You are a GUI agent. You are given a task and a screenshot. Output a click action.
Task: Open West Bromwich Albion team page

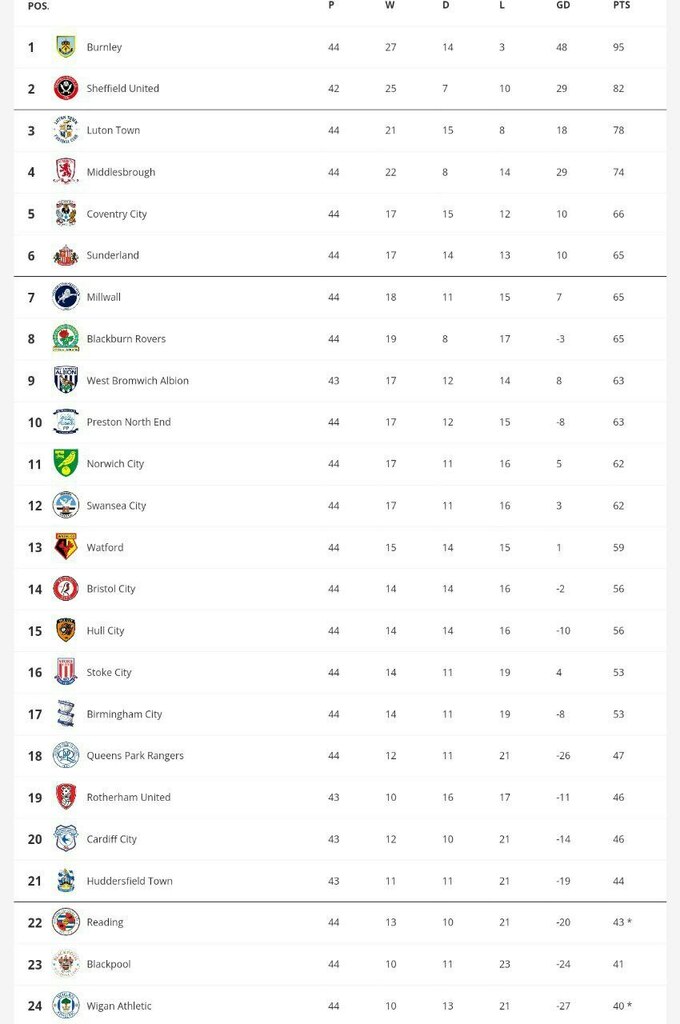coord(137,381)
